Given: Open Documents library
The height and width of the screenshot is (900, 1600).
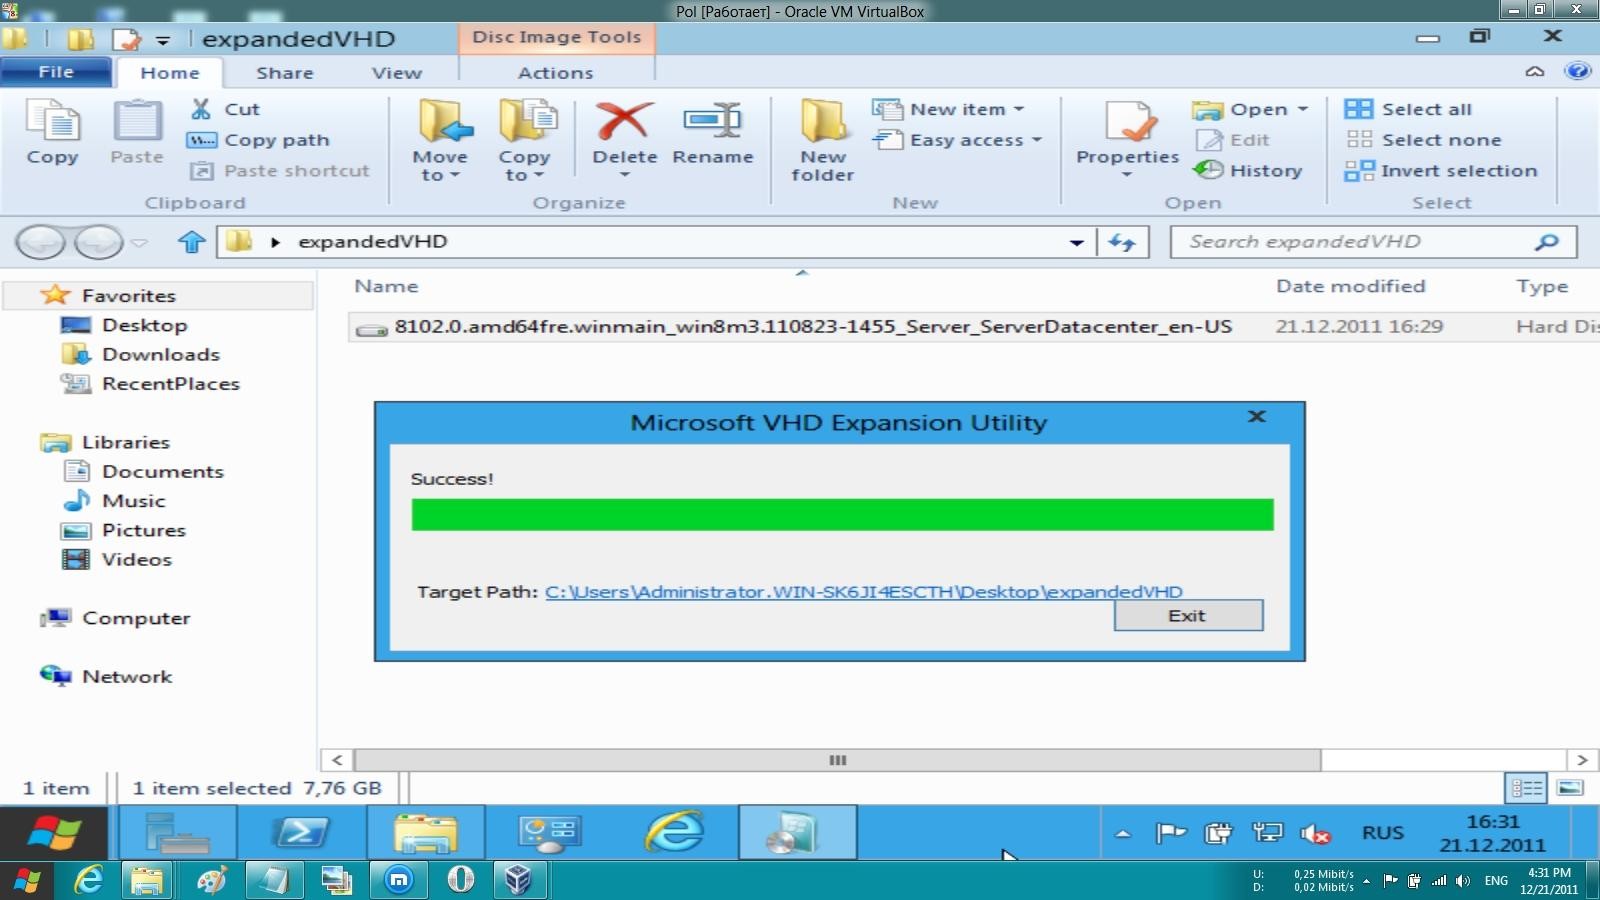Looking at the screenshot, I should pyautogui.click(x=162, y=471).
